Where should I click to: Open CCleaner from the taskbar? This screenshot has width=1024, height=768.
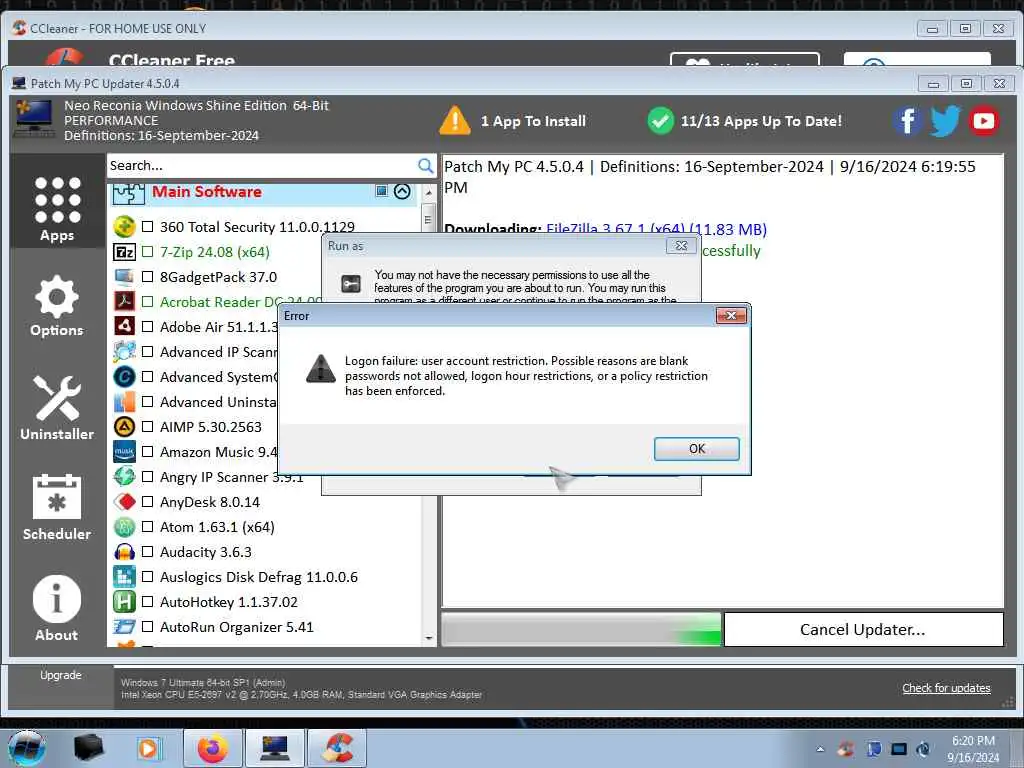coord(336,748)
